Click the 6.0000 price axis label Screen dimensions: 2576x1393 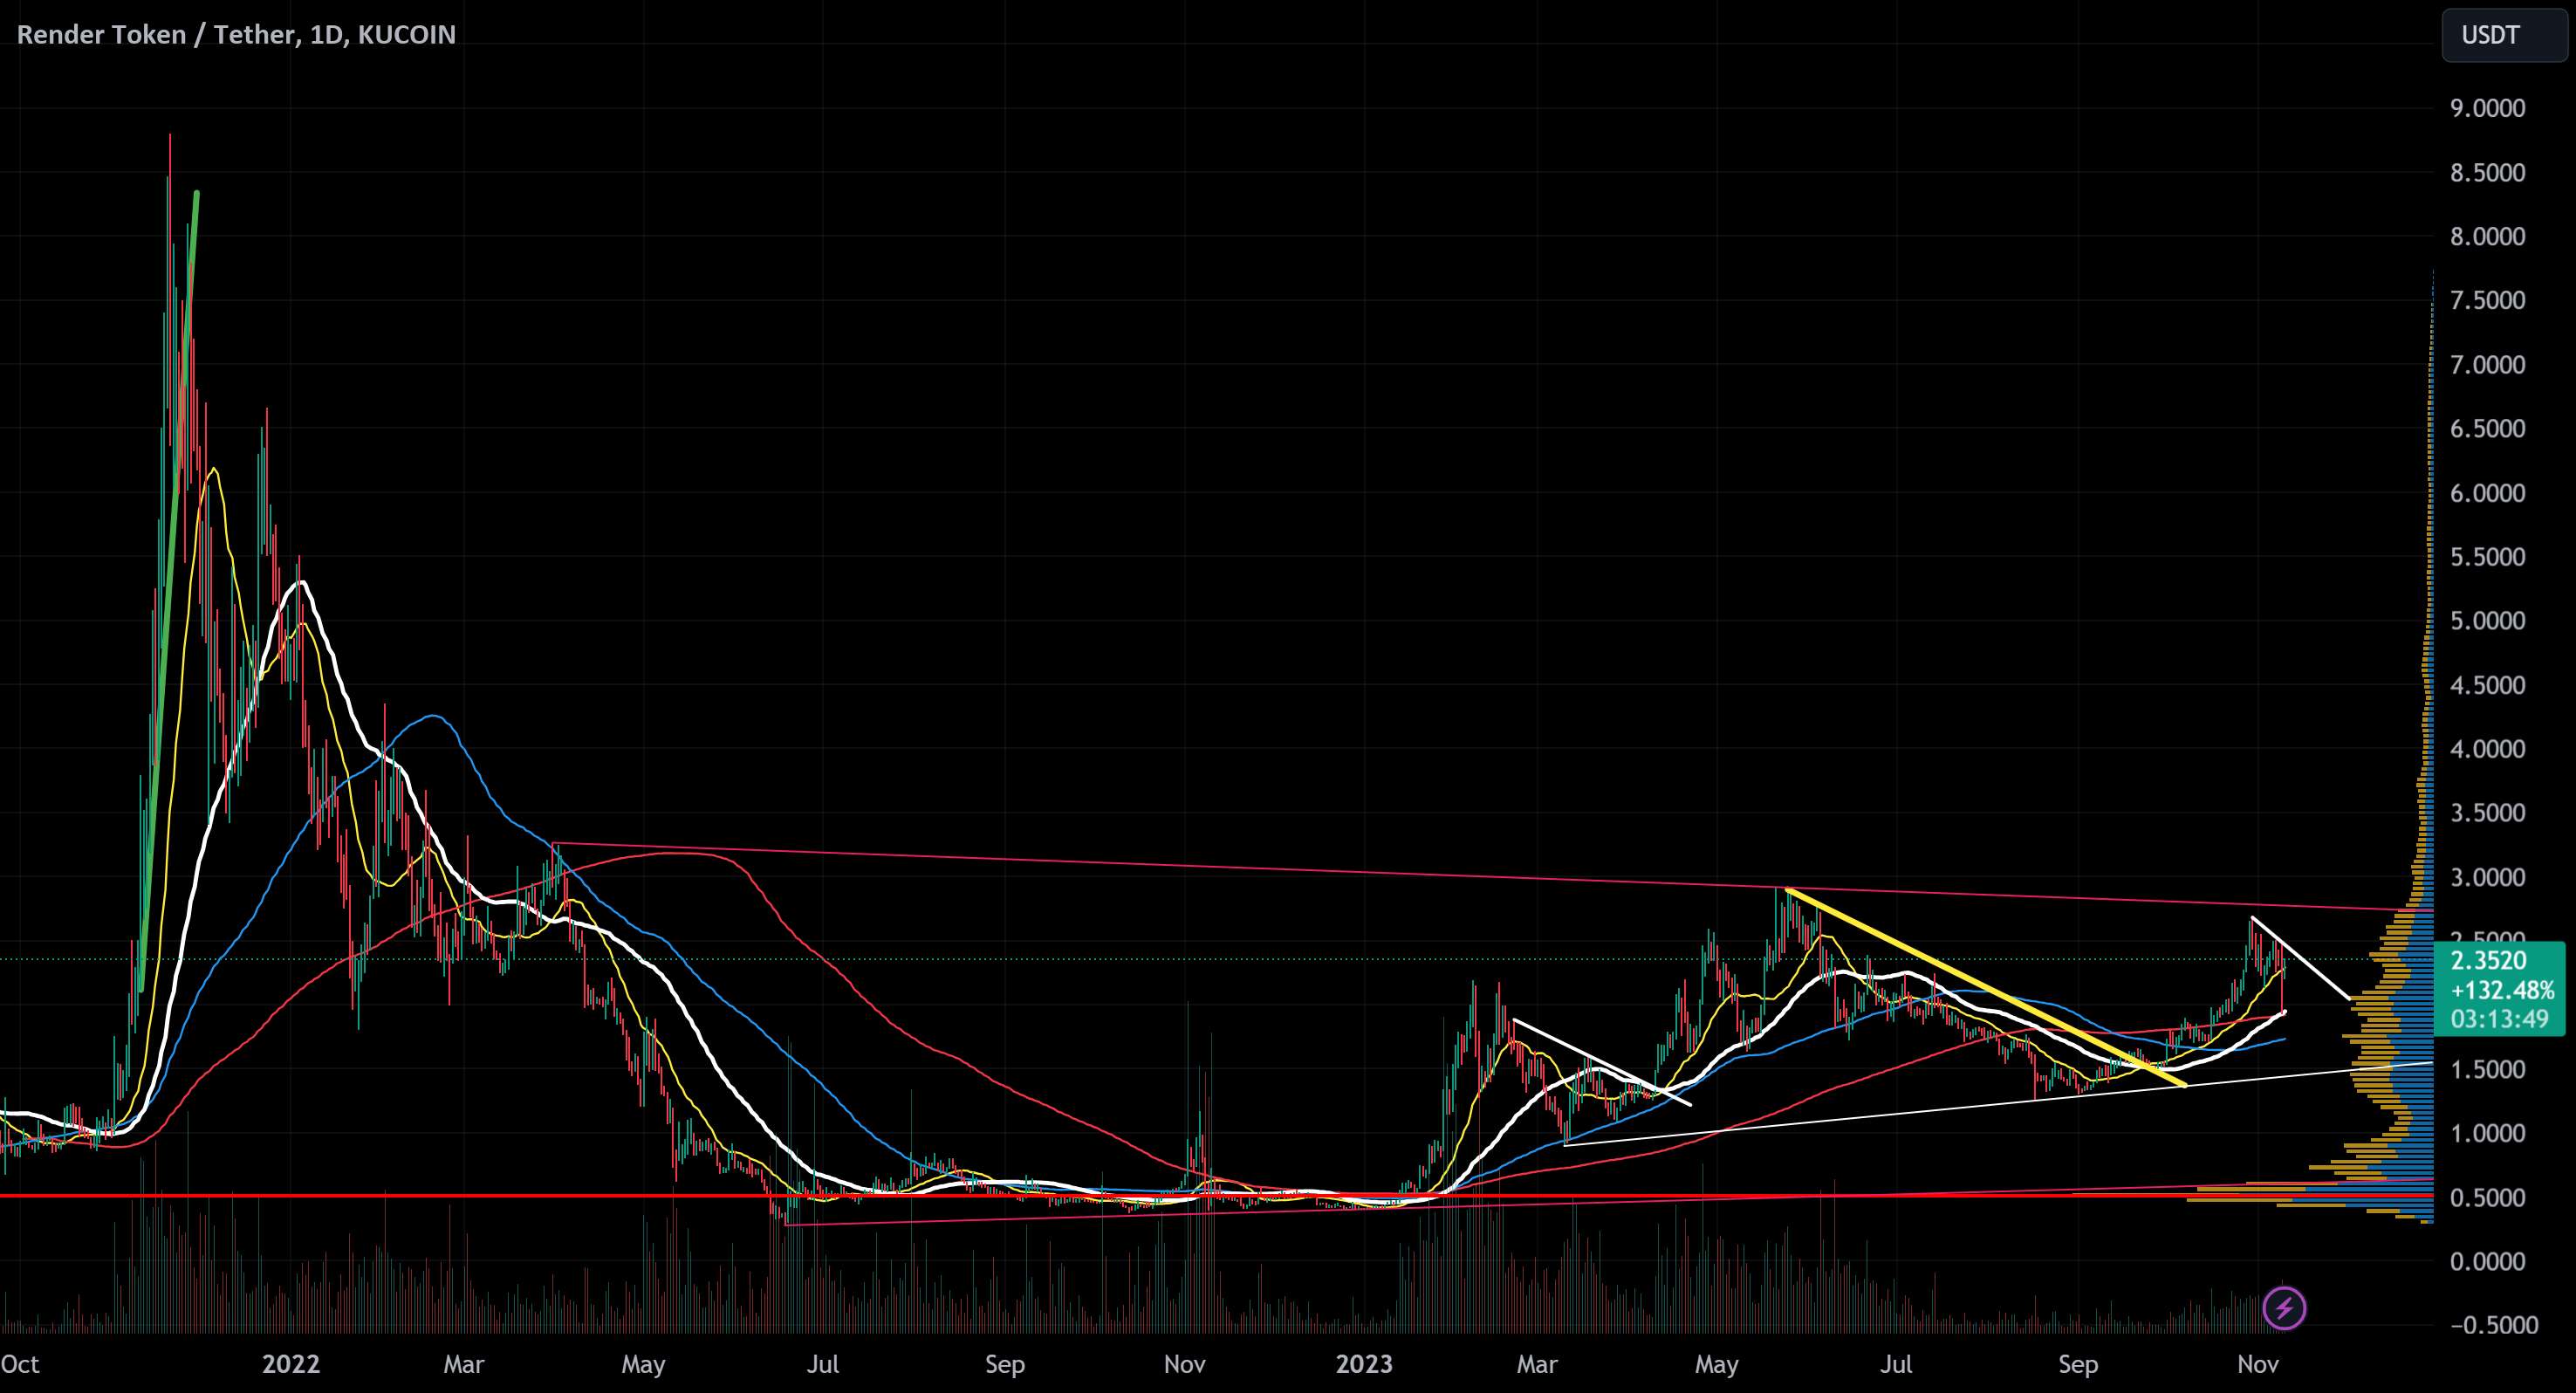pos(2487,493)
